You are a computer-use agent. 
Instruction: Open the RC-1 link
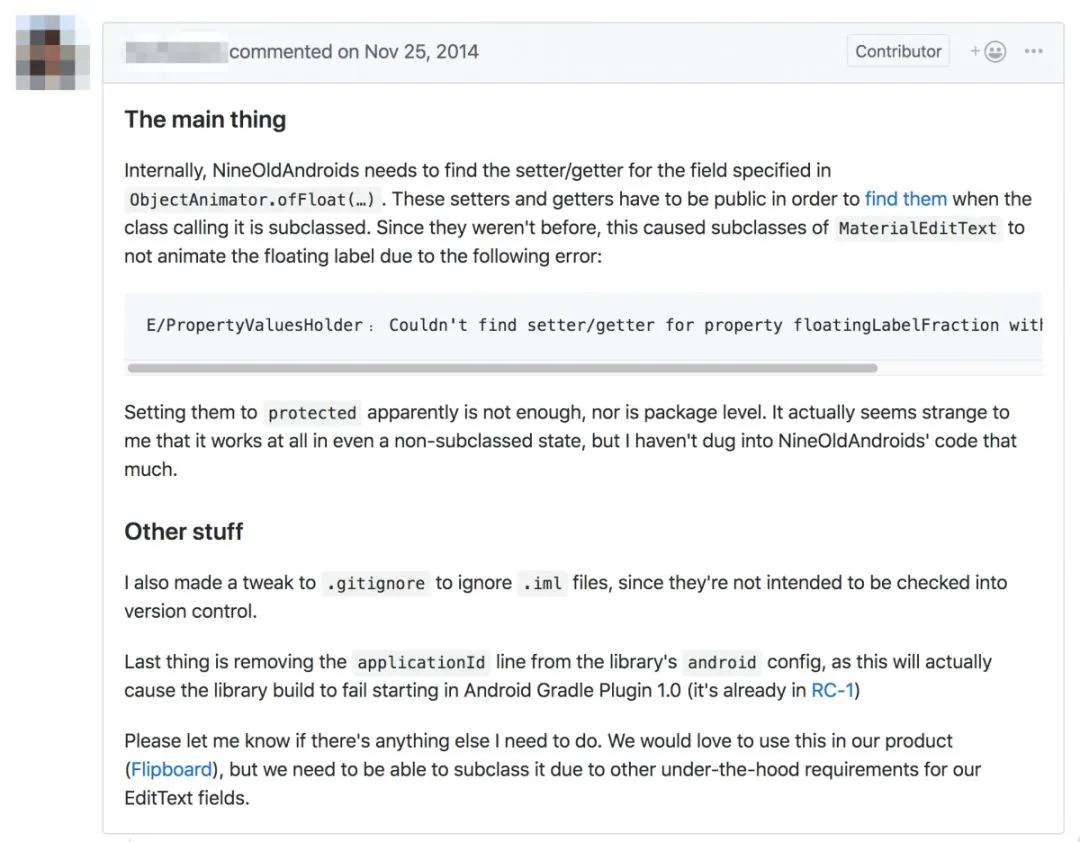click(832, 690)
